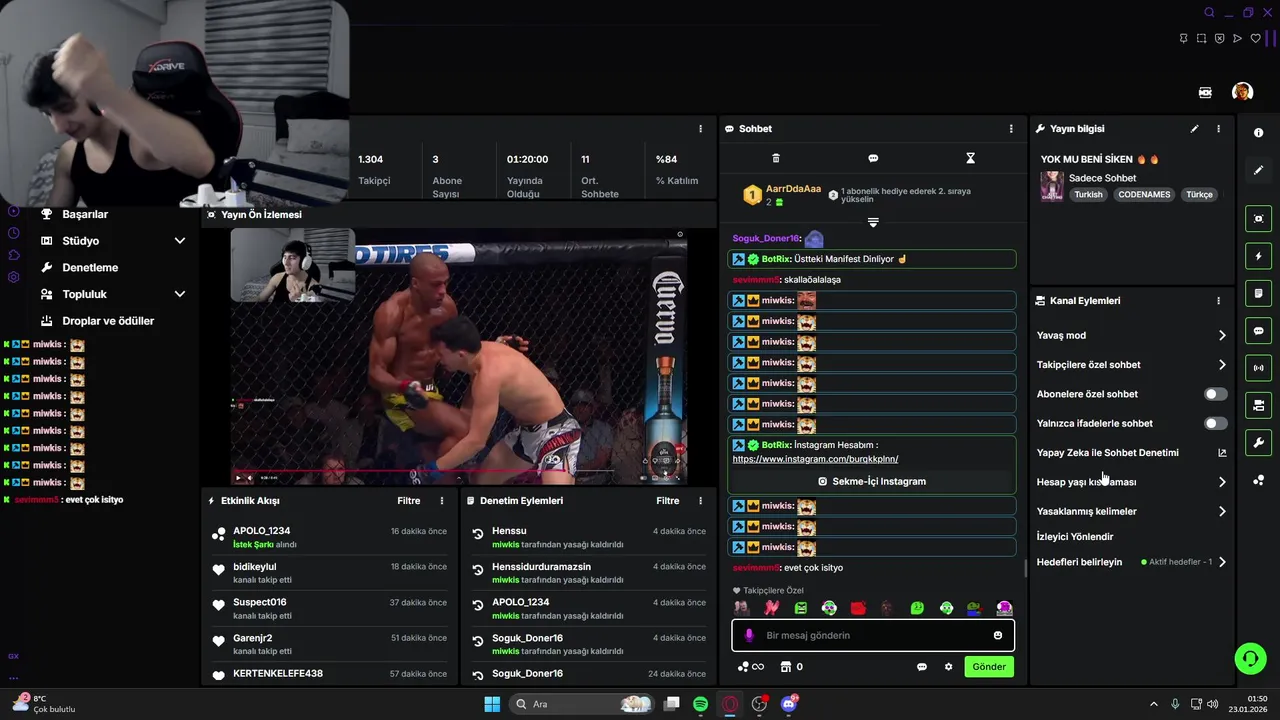Open the Kick logo icon near avatar
Screen dimensions: 1280x720
click(x=1205, y=92)
